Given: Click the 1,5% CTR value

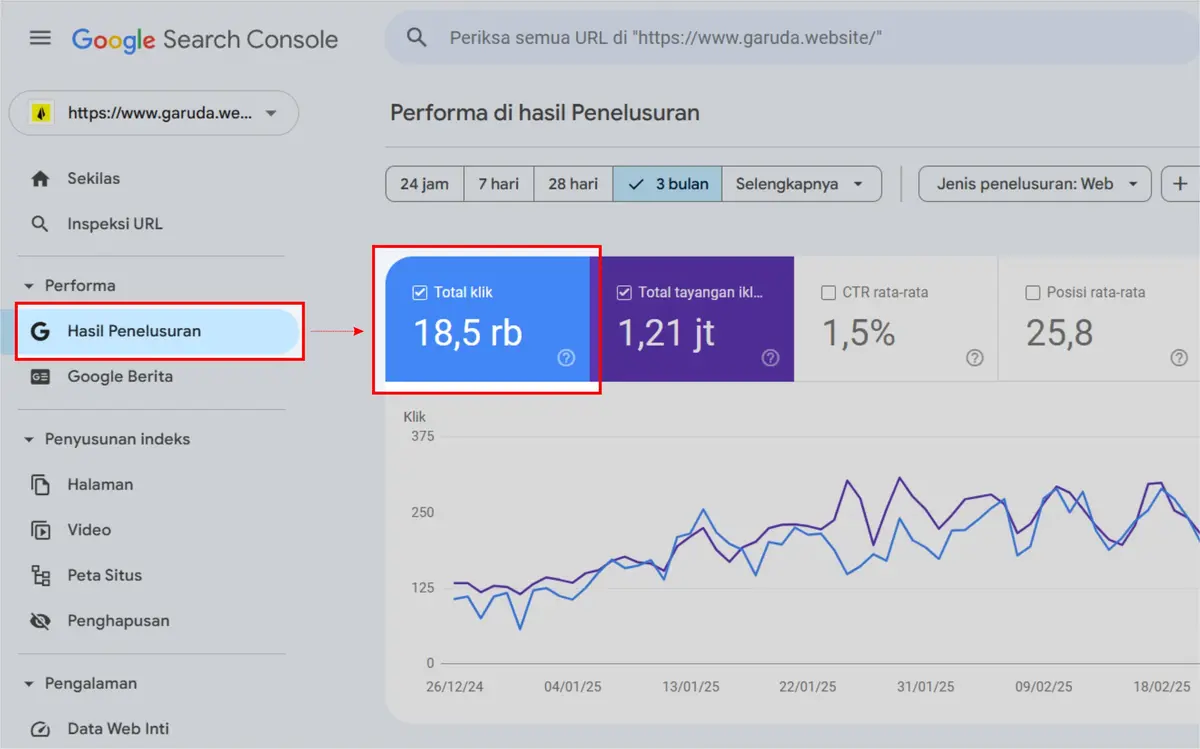Looking at the screenshot, I should (x=858, y=333).
